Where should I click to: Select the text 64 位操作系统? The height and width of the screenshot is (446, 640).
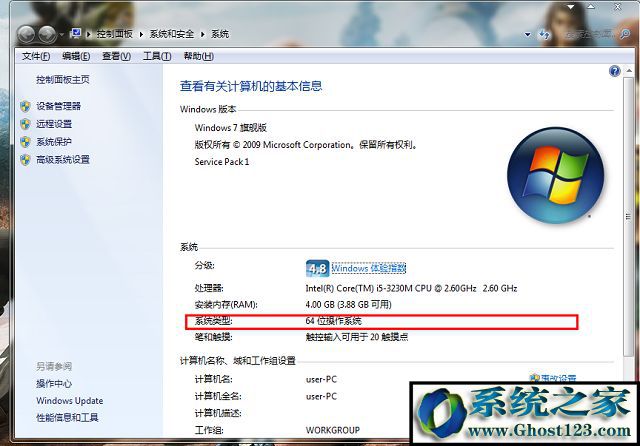point(333,321)
